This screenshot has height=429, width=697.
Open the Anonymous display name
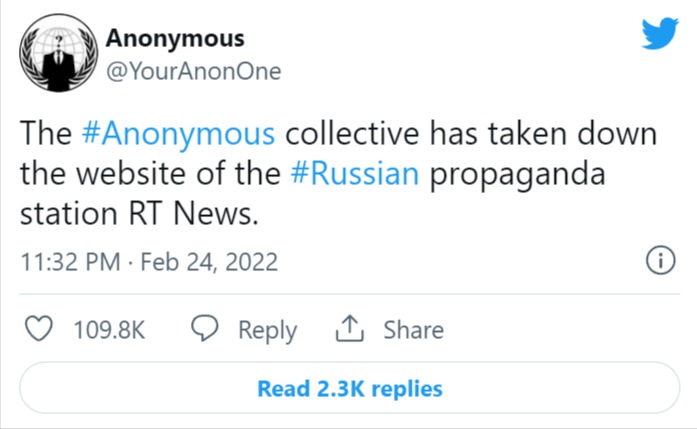tap(174, 39)
